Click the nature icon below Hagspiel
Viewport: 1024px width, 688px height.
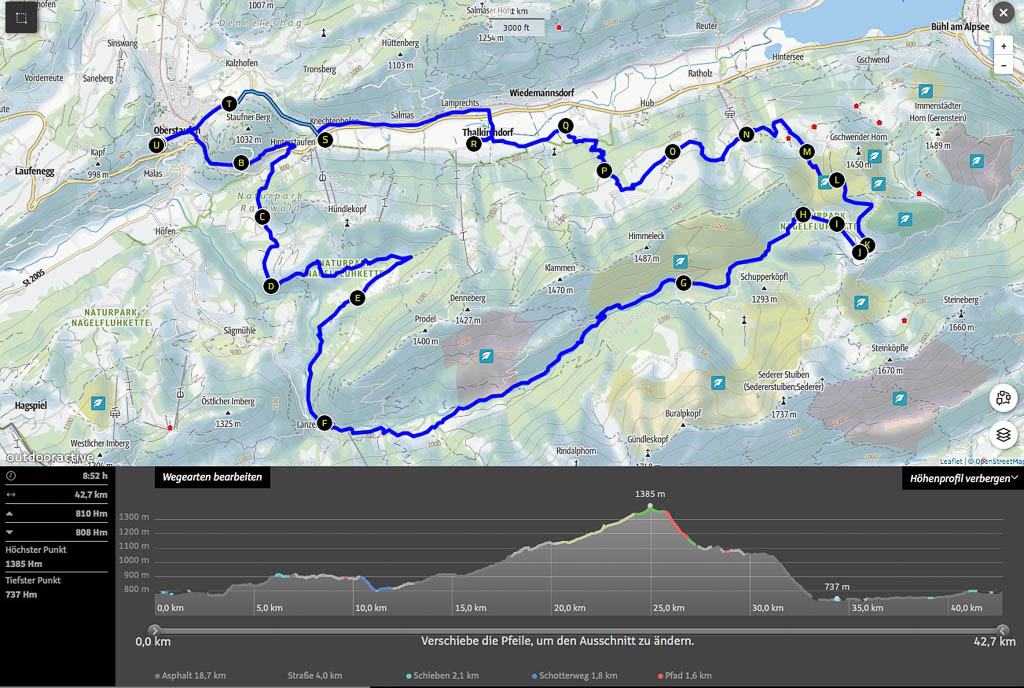[x=98, y=403]
